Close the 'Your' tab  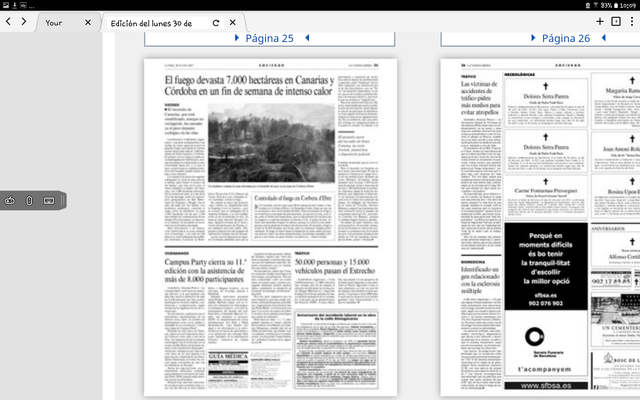[88, 22]
